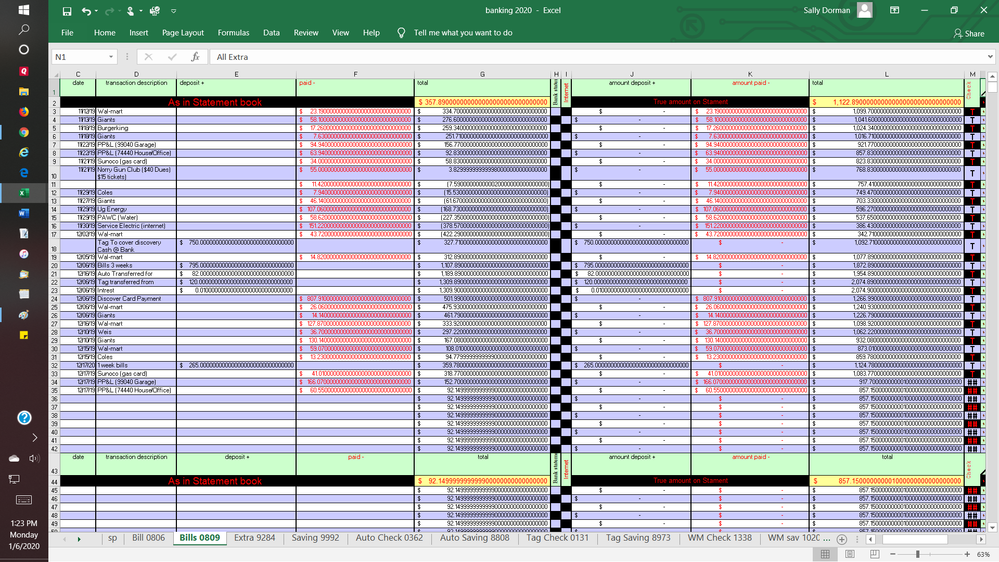
Task: Click vertical scrollbar down arrow
Action: (x=992, y=528)
